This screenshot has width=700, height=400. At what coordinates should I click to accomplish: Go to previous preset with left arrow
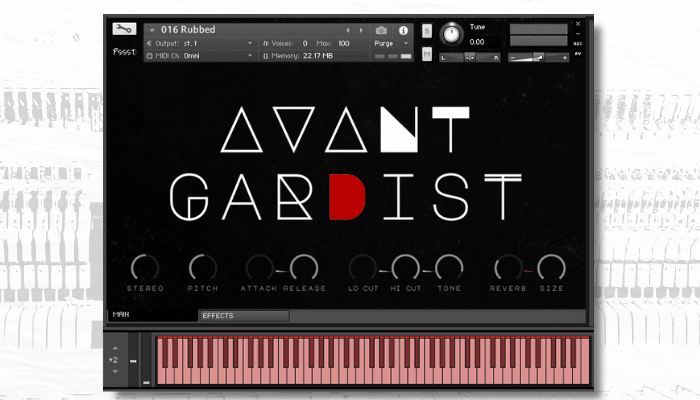(x=348, y=30)
